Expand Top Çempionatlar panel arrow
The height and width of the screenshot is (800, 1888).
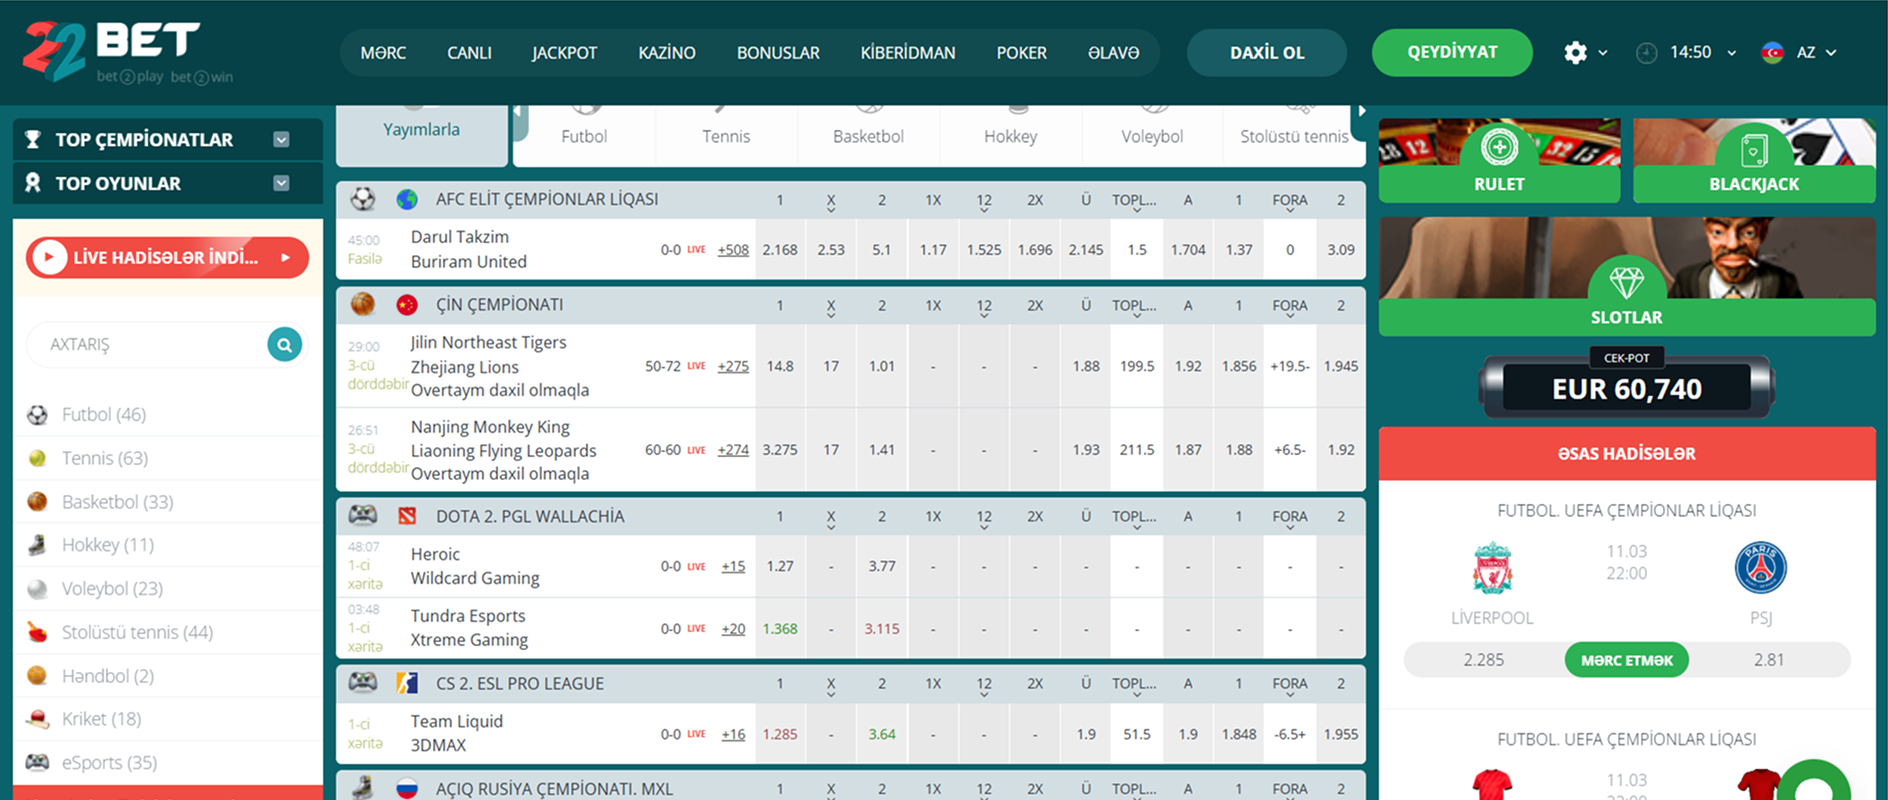coord(281,140)
